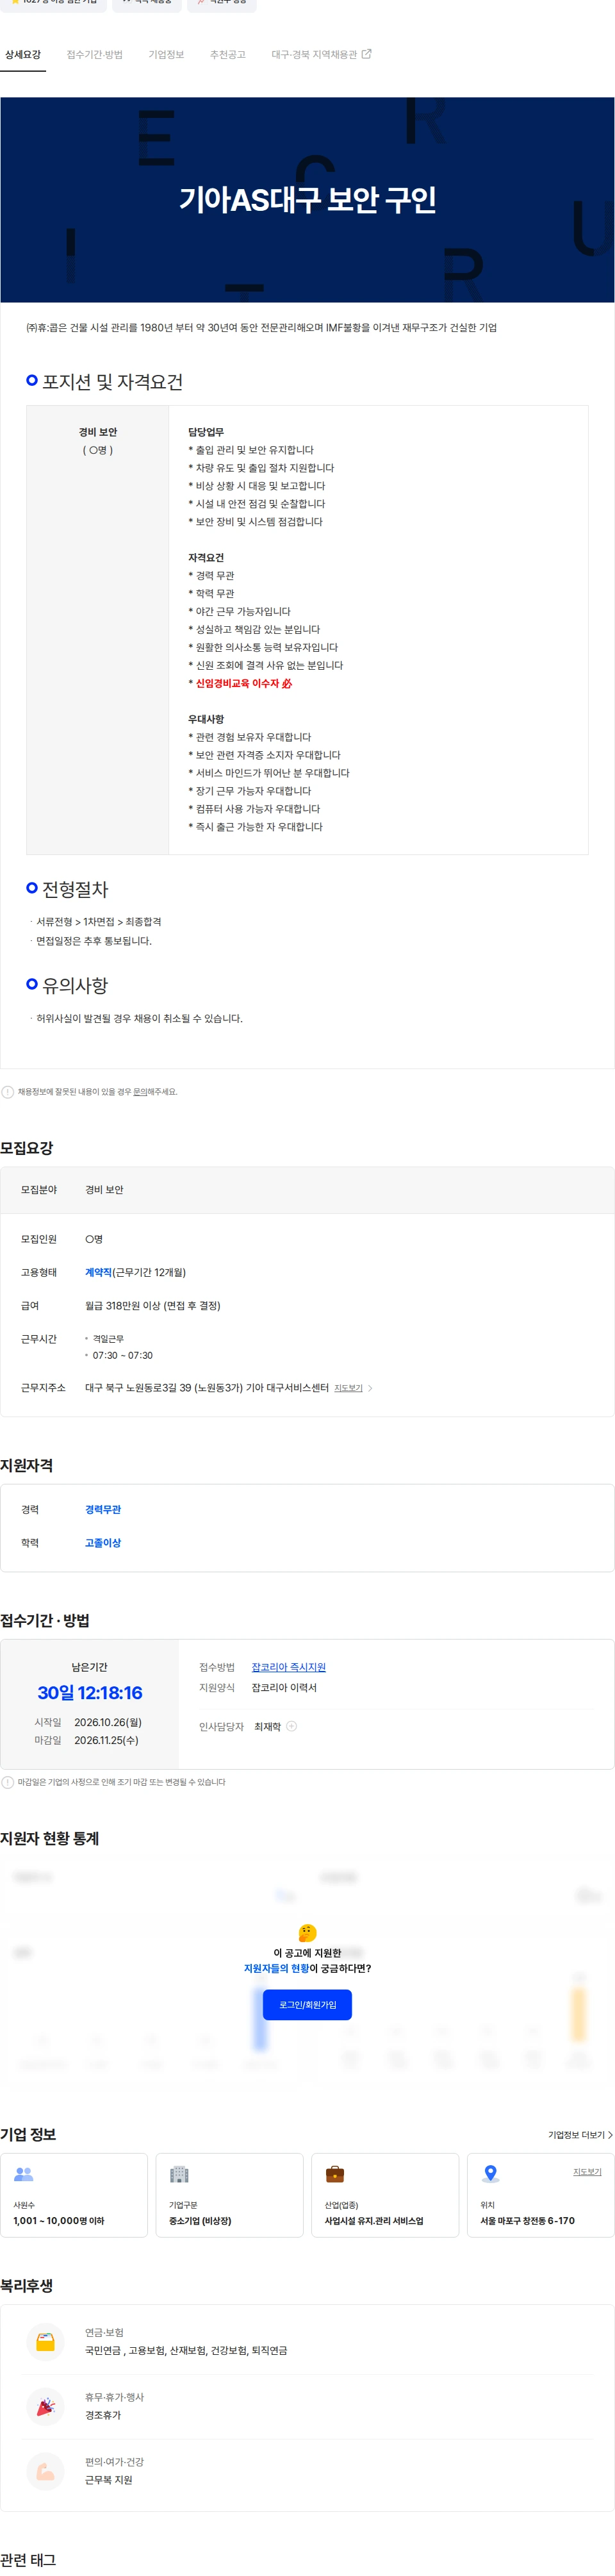Open 기업정보 더보기 link
The height and width of the screenshot is (2576, 615).
[x=580, y=2134]
